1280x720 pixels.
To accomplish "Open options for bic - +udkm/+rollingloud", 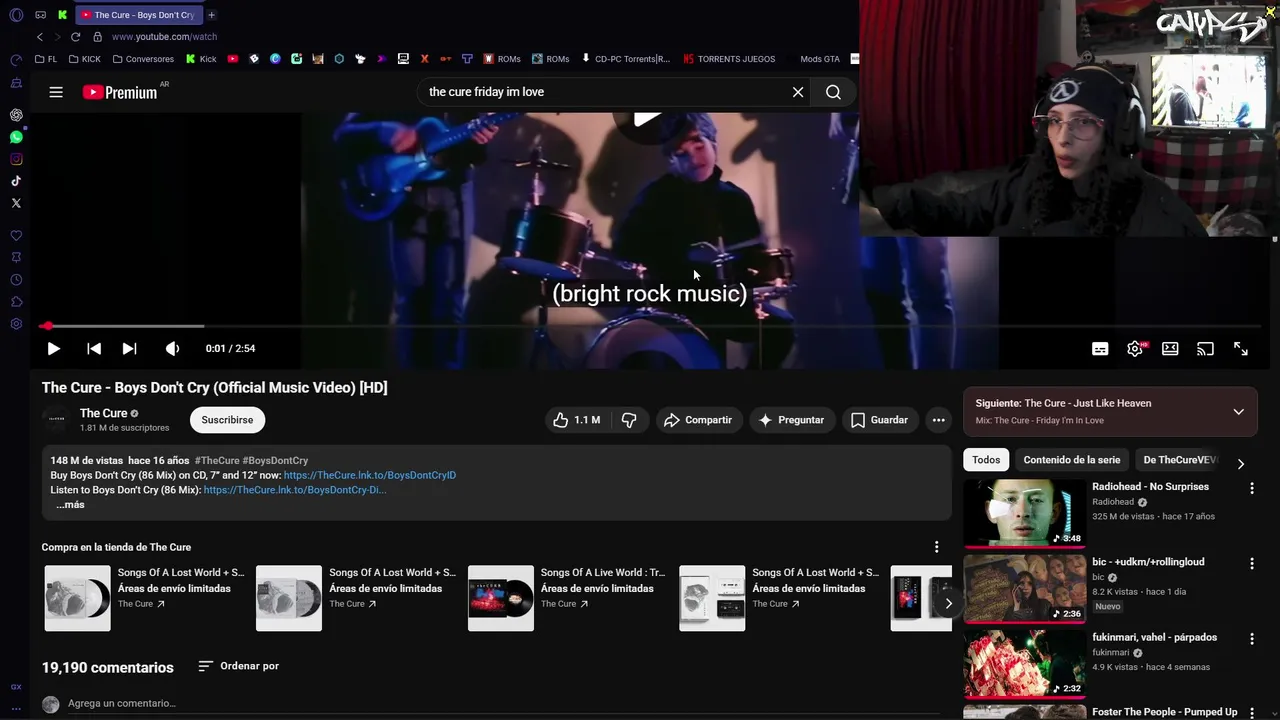I will pos(1251,563).
